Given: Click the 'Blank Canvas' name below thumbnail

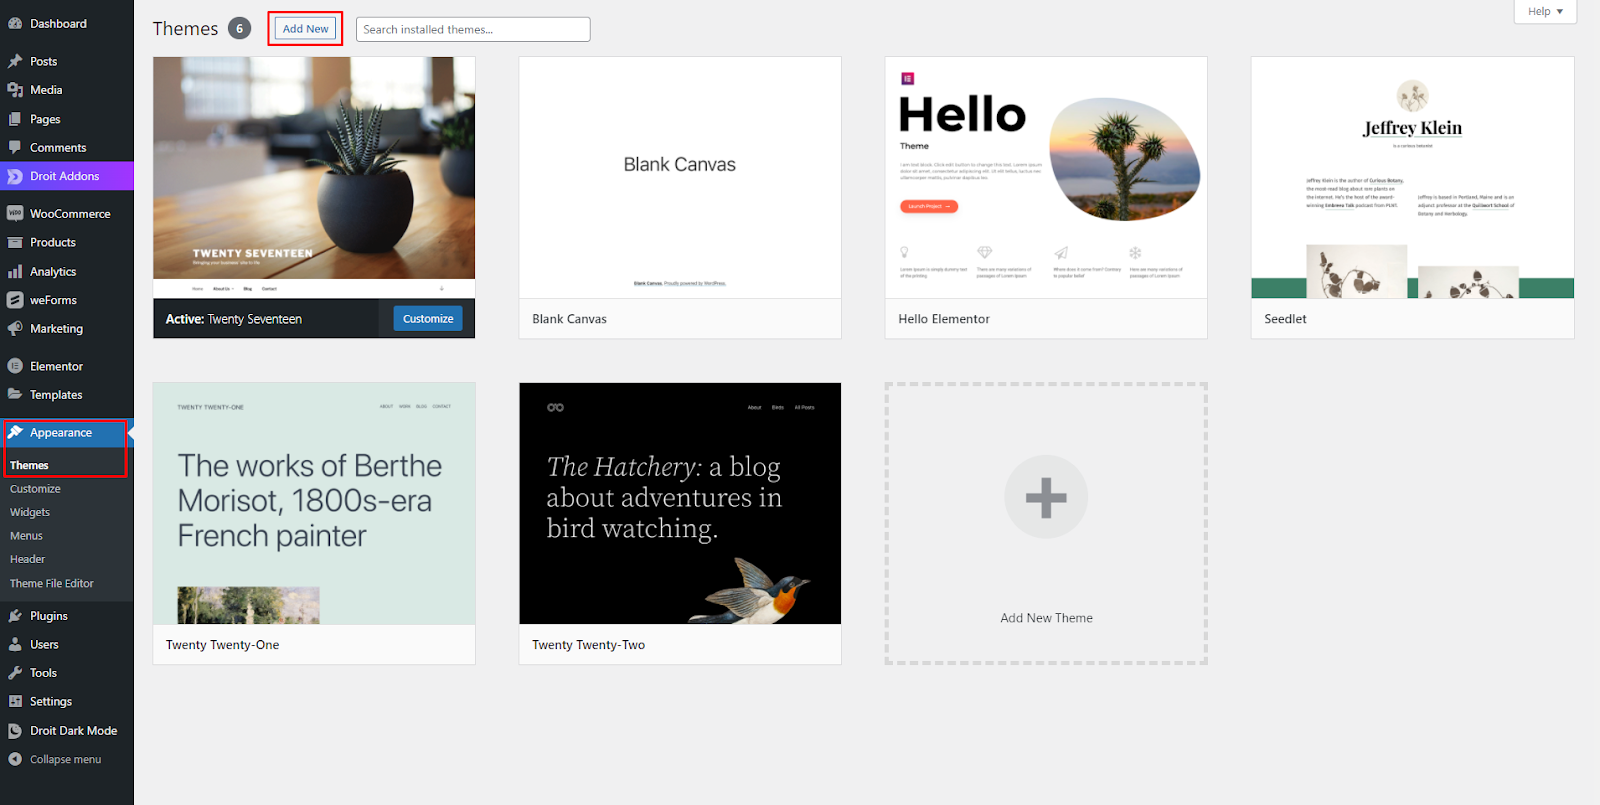Looking at the screenshot, I should (569, 319).
